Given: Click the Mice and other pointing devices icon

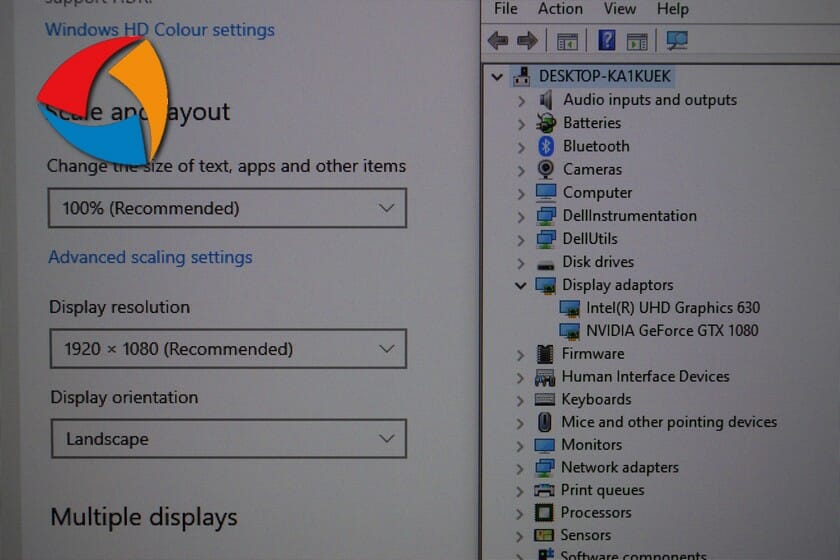Looking at the screenshot, I should pos(544,422).
